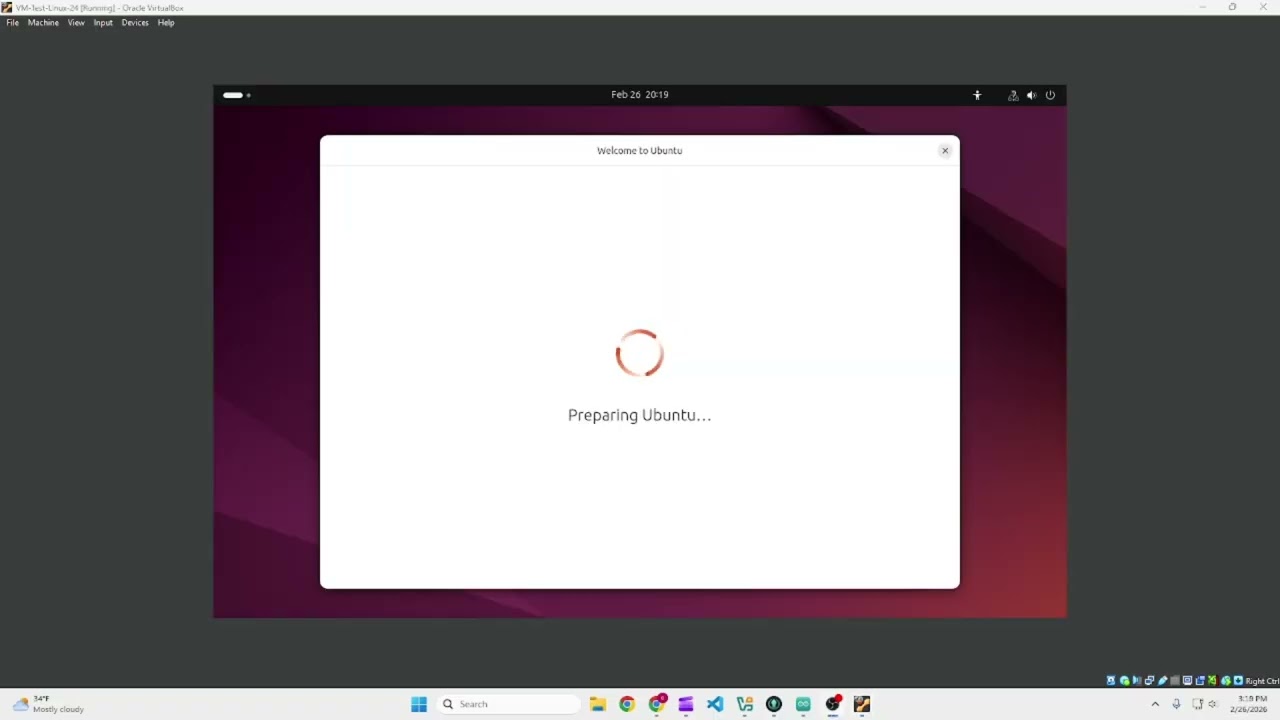This screenshot has height=720, width=1280.
Task: Click the green CPU virtualization indicator
Action: pos(1213,681)
